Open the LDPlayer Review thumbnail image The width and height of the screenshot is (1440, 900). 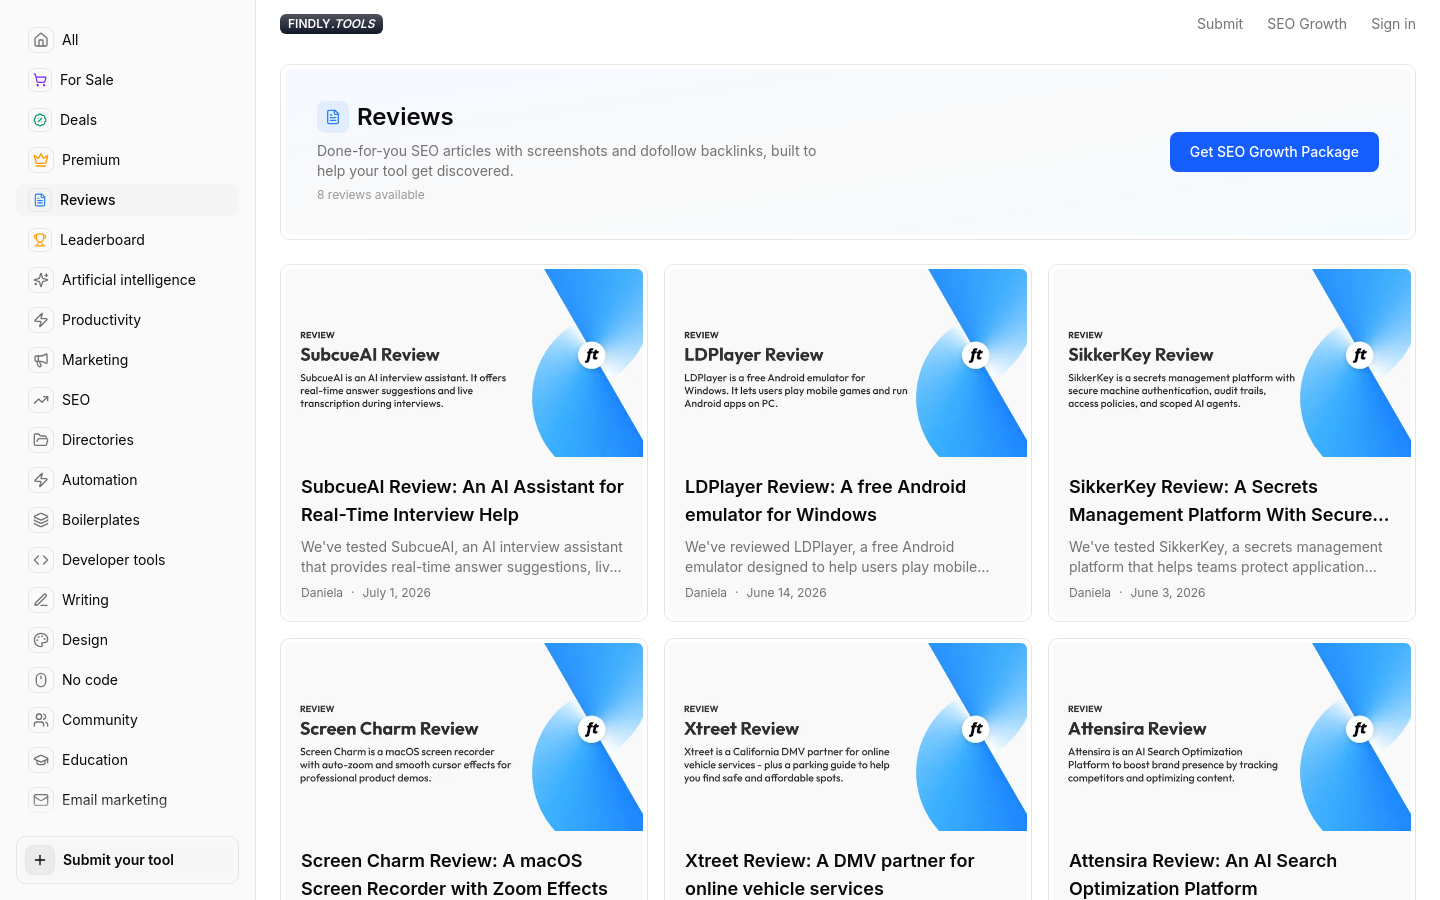click(848, 363)
